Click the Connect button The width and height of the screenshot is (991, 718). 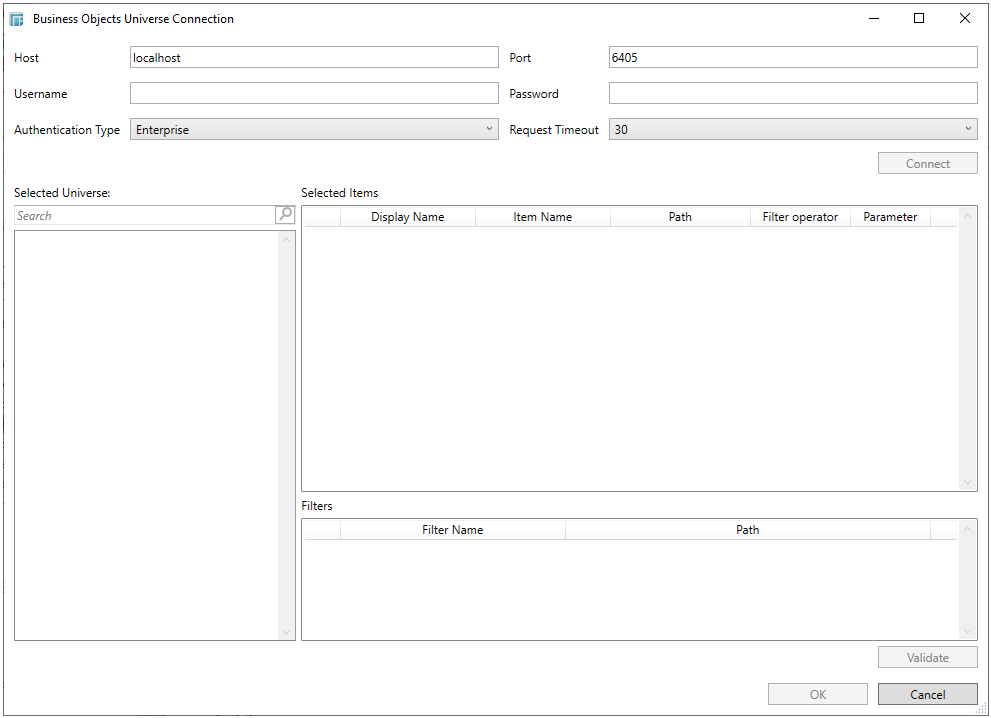[927, 164]
